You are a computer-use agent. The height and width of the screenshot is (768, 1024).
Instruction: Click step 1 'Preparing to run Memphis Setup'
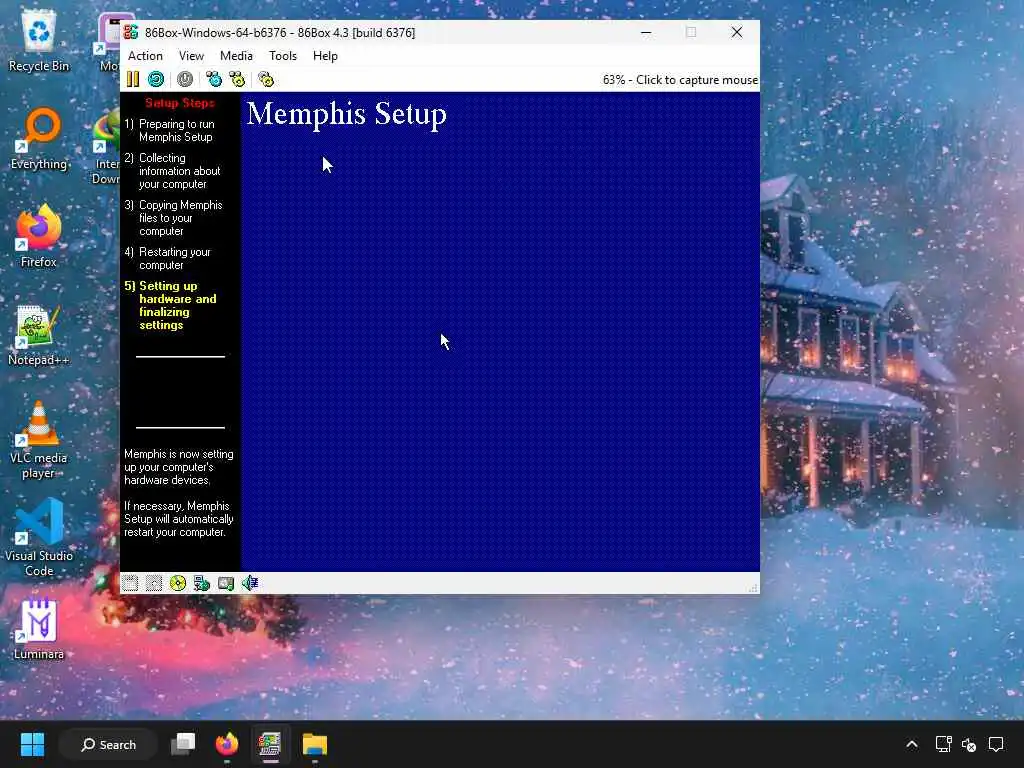tap(170, 131)
